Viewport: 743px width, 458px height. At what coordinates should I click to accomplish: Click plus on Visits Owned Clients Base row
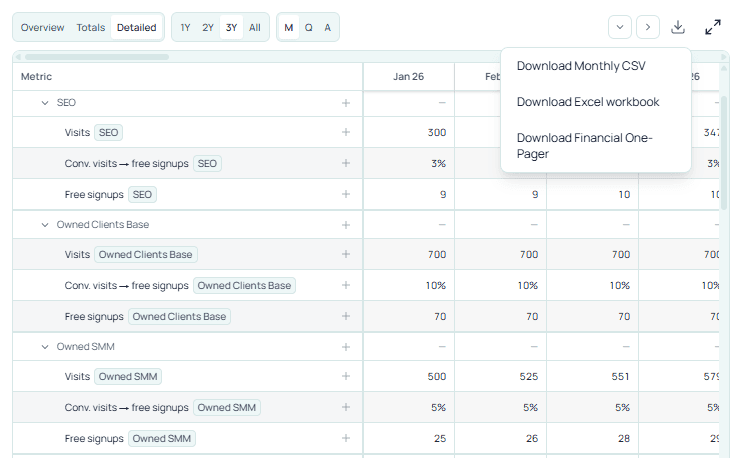346,254
